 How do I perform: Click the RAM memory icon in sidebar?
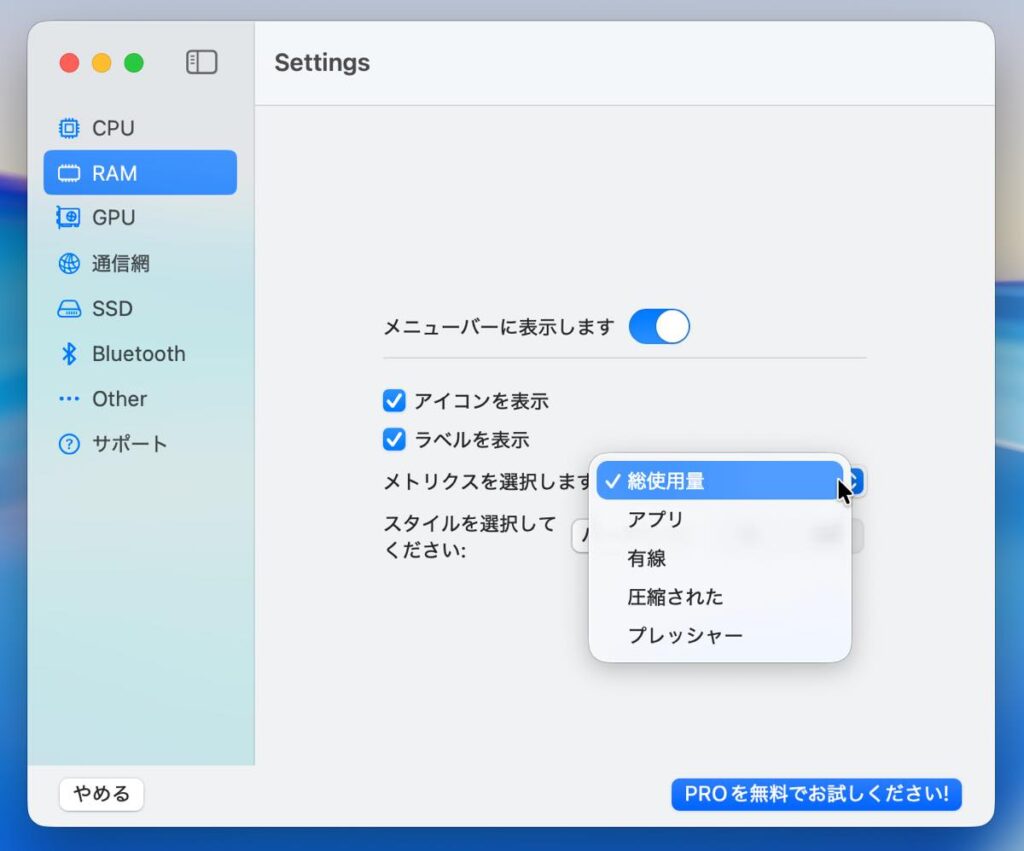pos(69,173)
